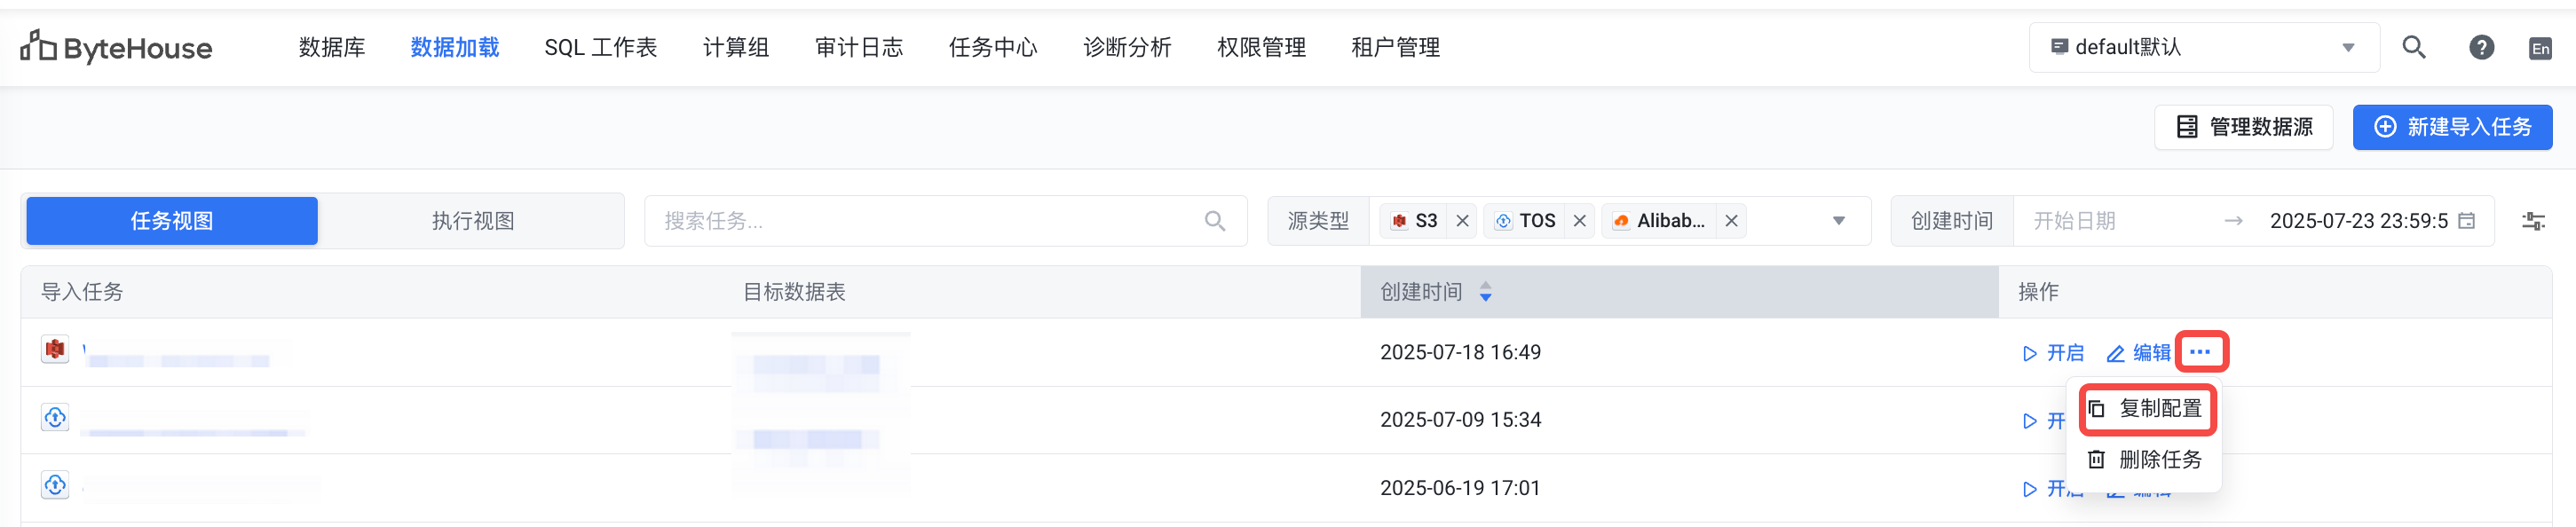This screenshot has width=2576, height=527.
Task: Select 复制配置 from the menu
Action: (x=2148, y=409)
